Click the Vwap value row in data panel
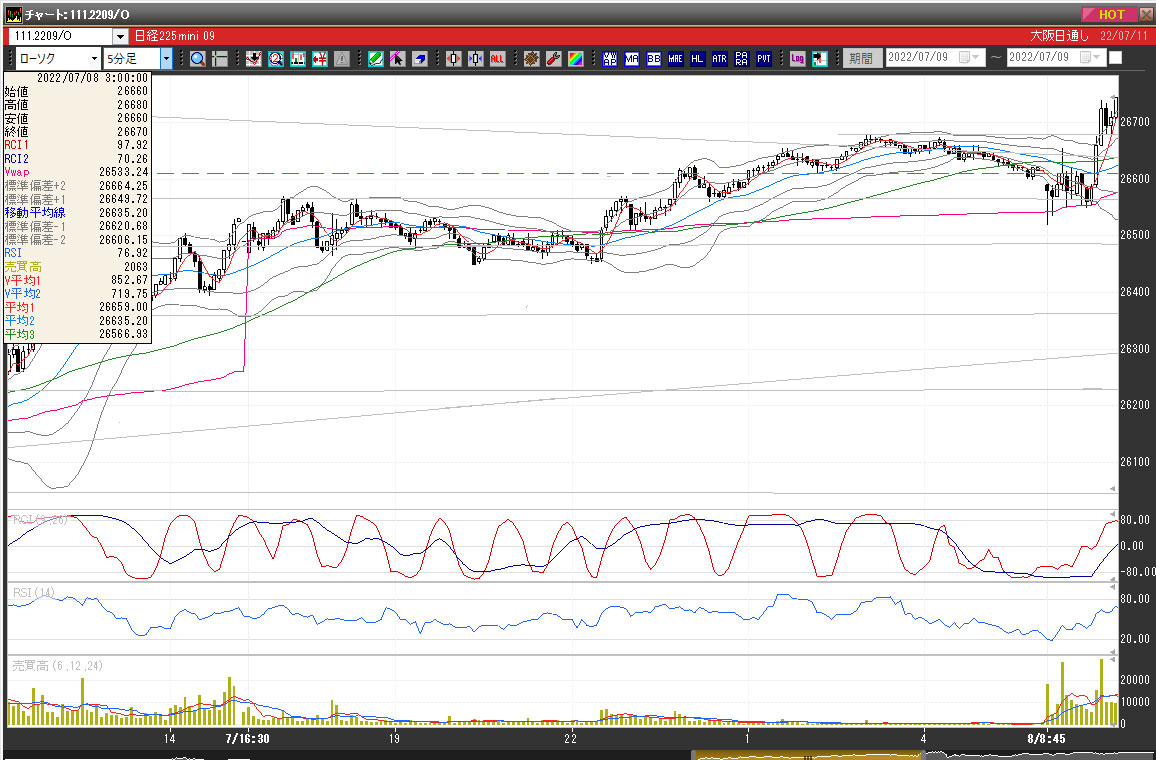The image size is (1156, 760). pyautogui.click(x=77, y=172)
